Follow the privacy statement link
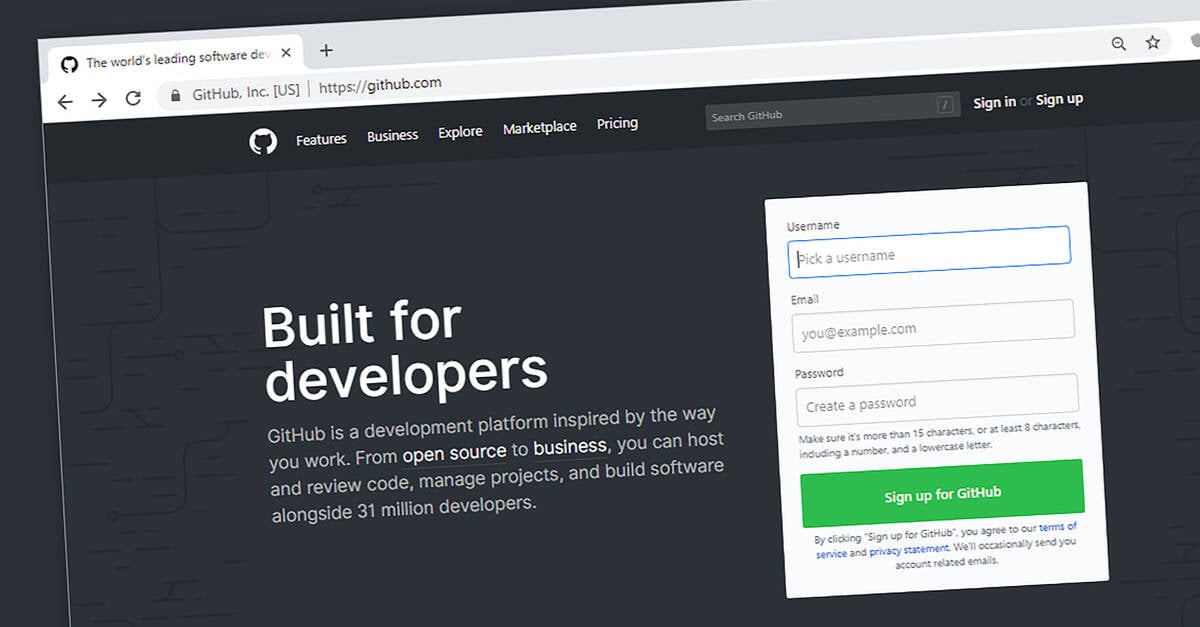1200x627 pixels. 908,550
